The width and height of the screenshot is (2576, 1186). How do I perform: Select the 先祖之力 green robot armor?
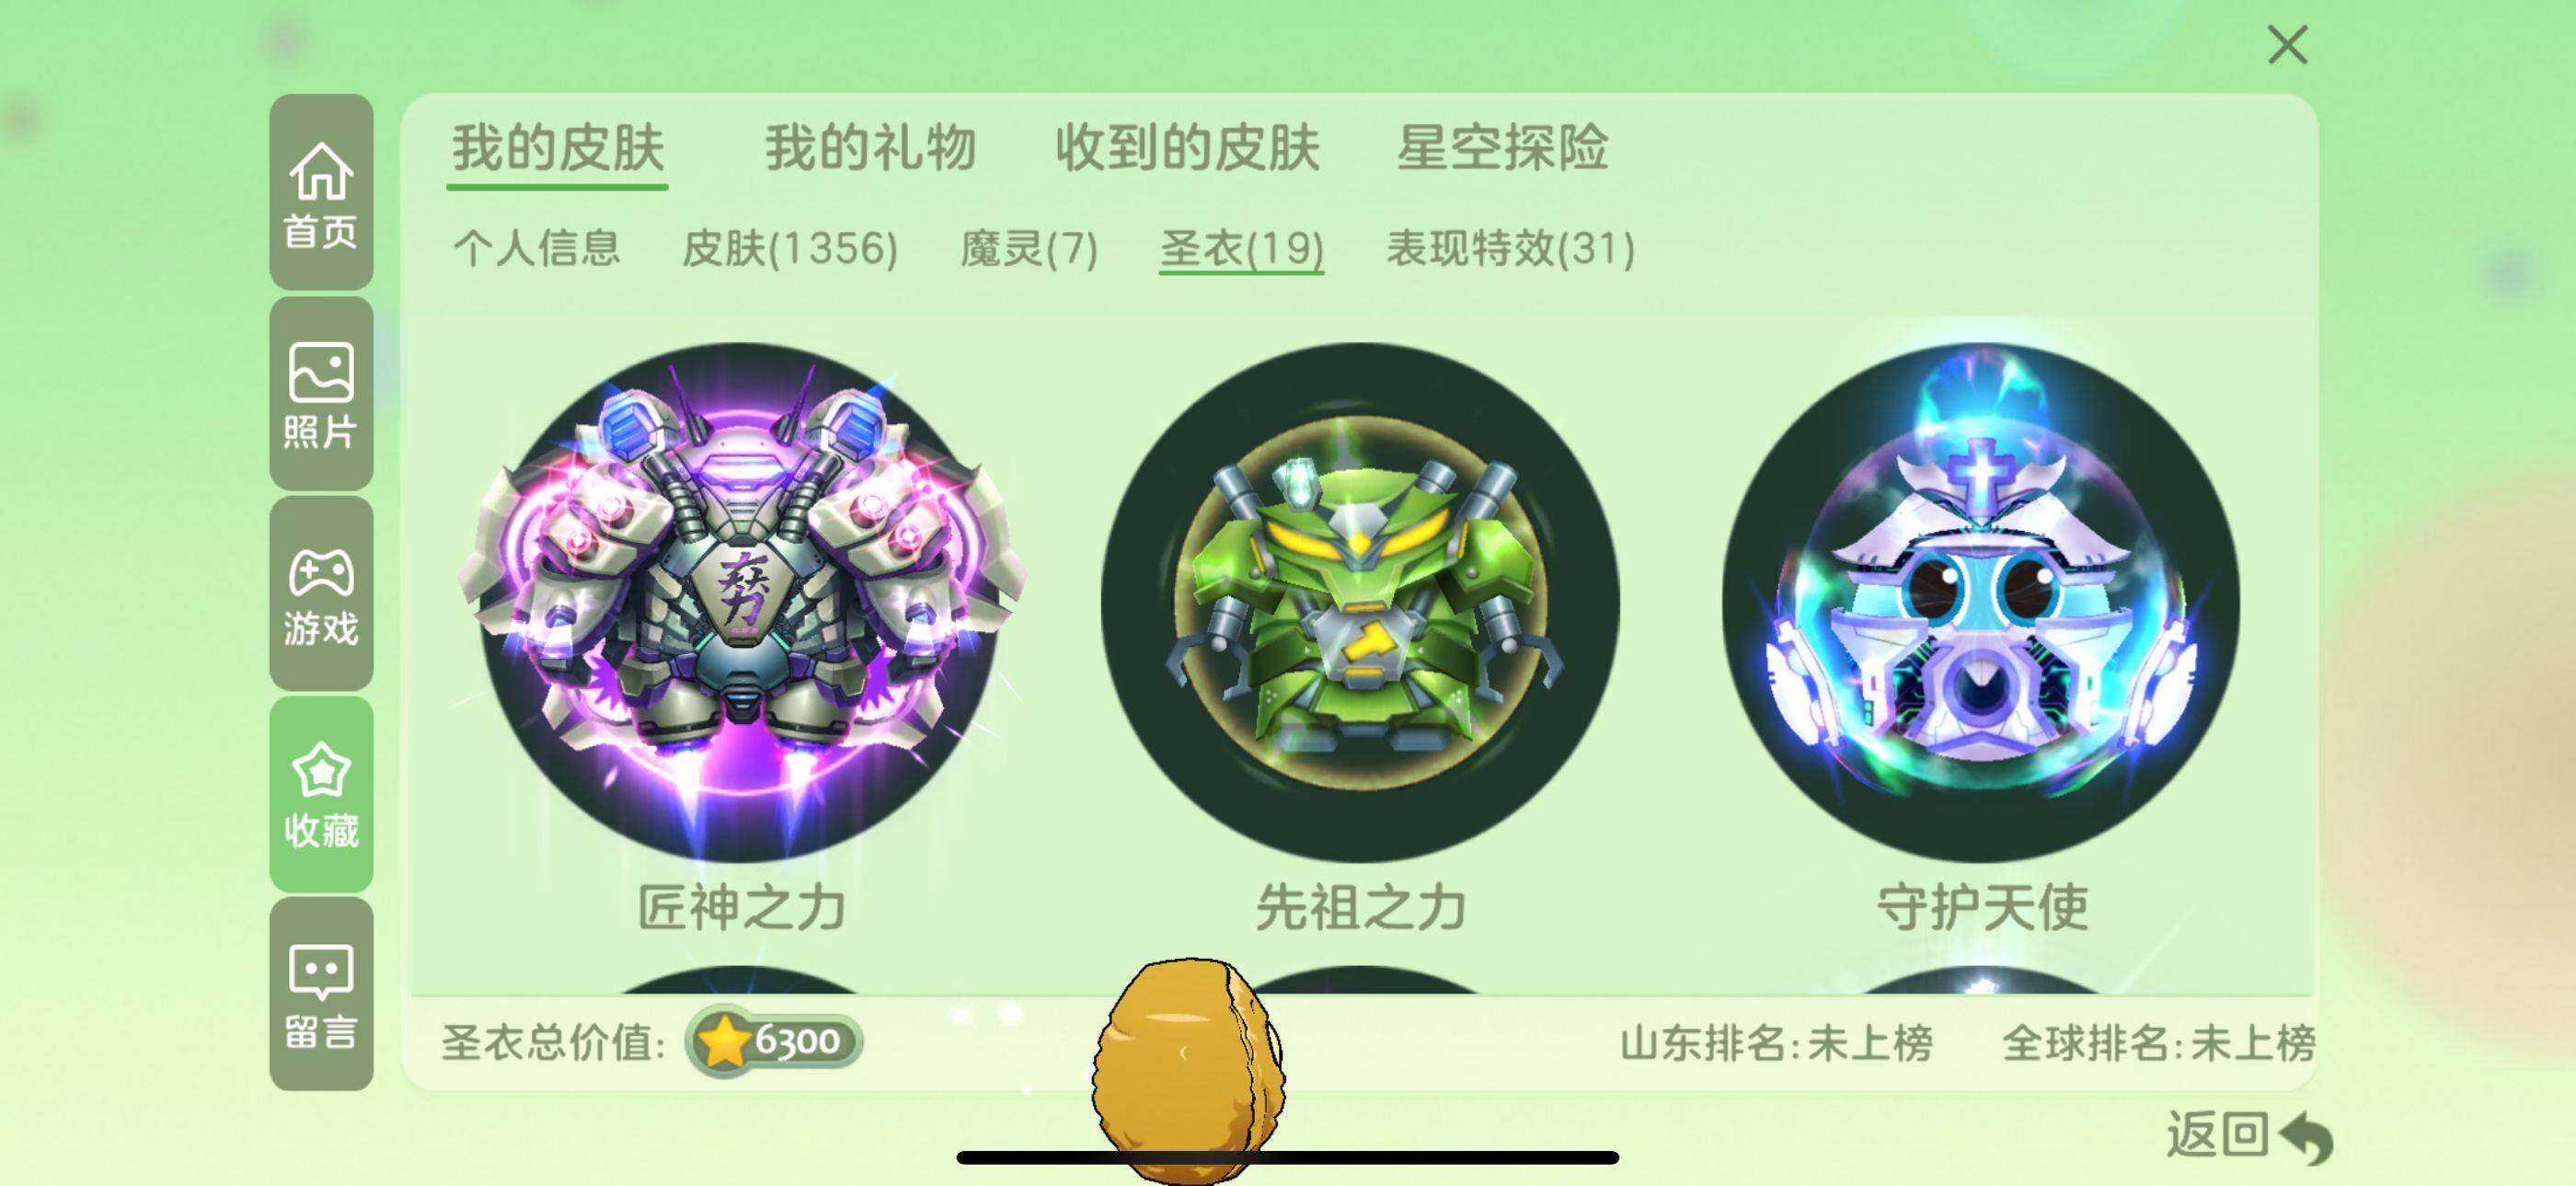(x=1360, y=602)
